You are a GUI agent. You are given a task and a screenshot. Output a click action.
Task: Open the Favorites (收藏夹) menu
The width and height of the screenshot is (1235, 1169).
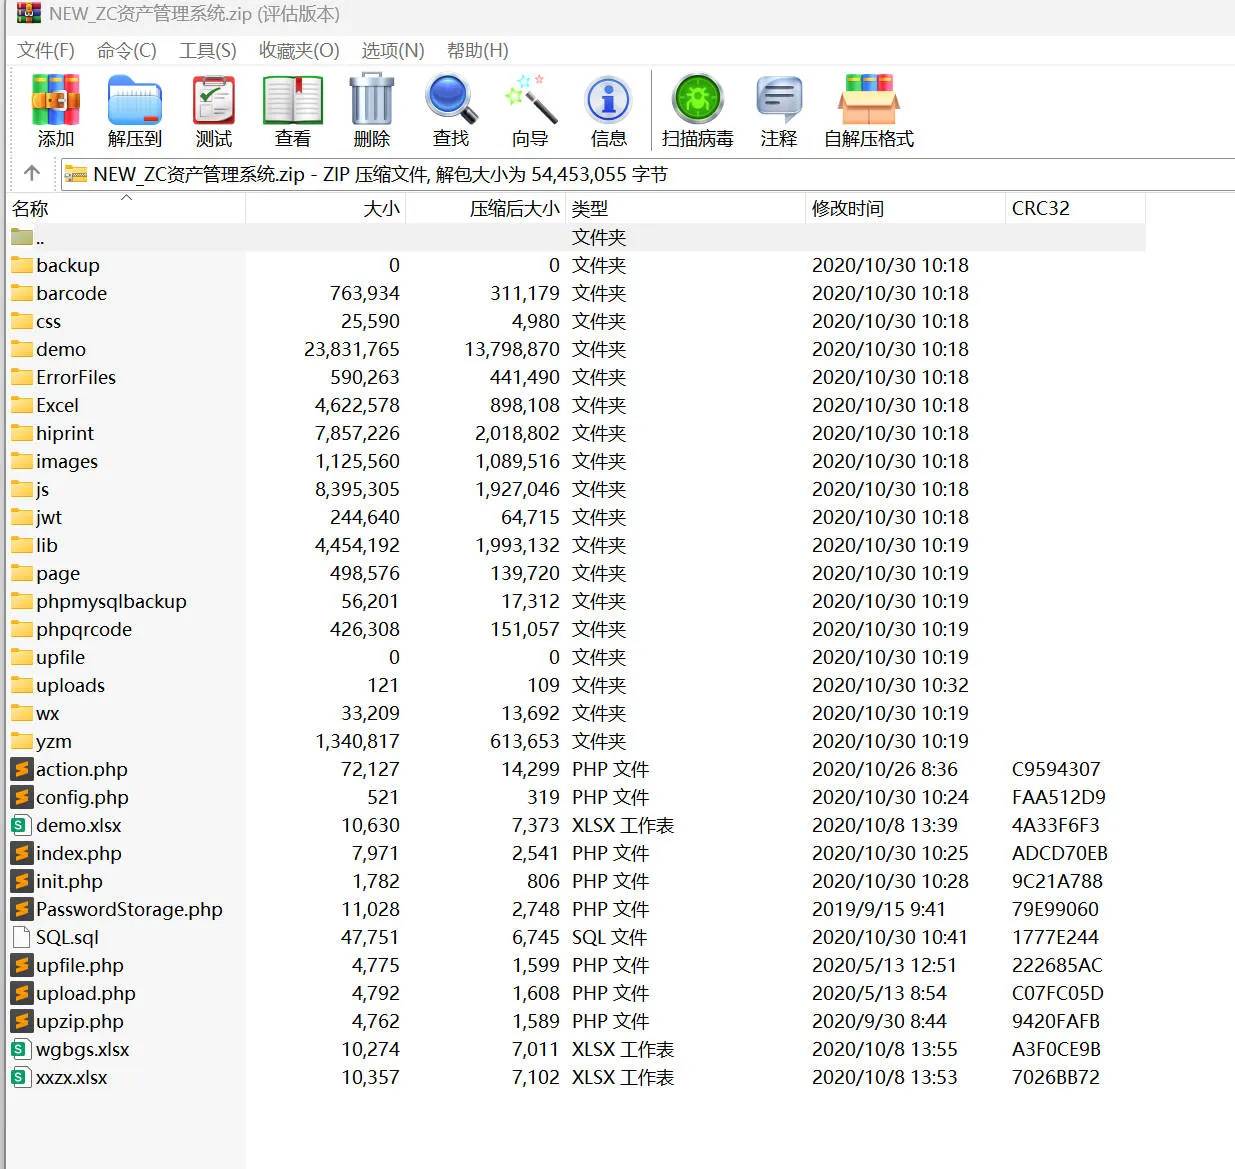coord(299,50)
